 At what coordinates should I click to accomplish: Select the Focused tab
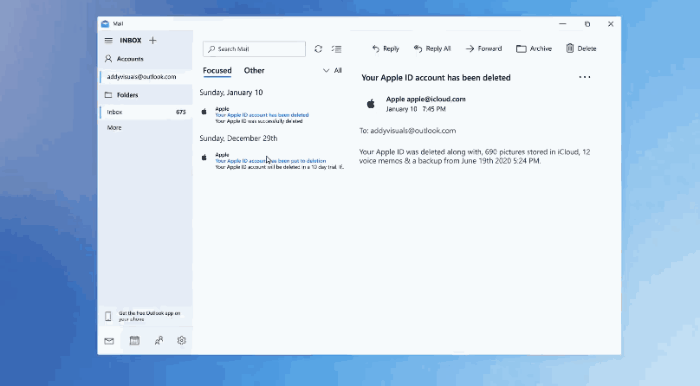coord(217,71)
